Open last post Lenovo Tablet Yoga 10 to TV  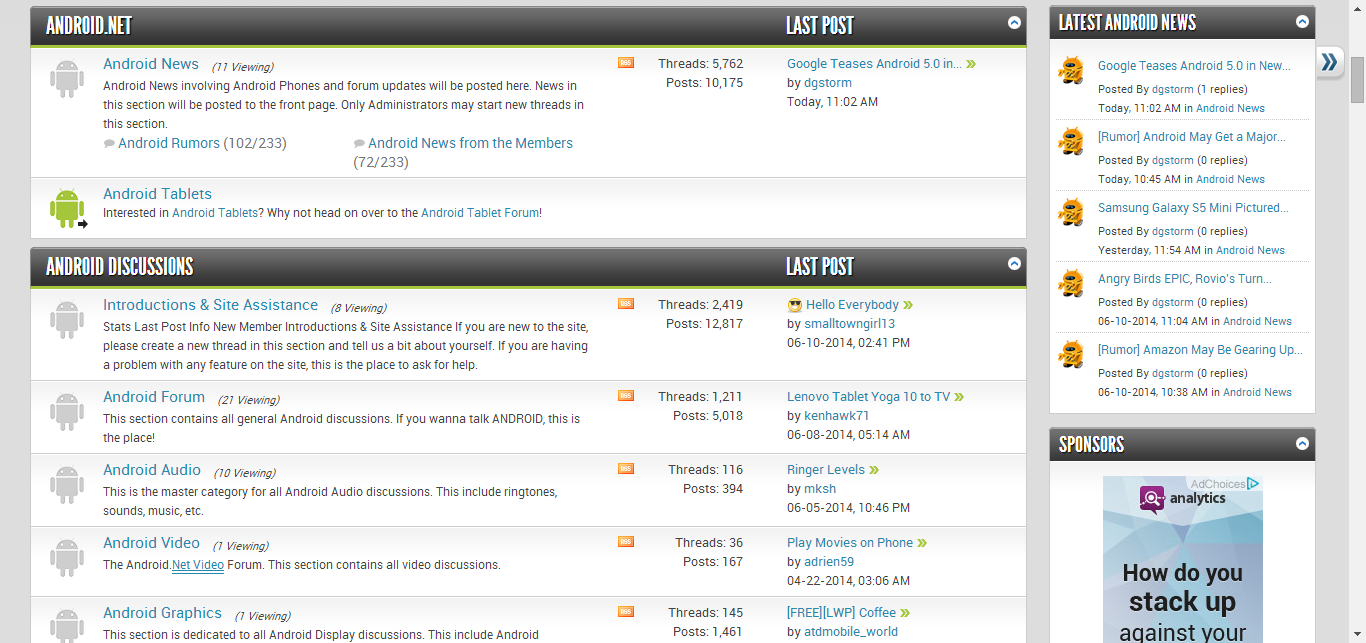pos(868,397)
